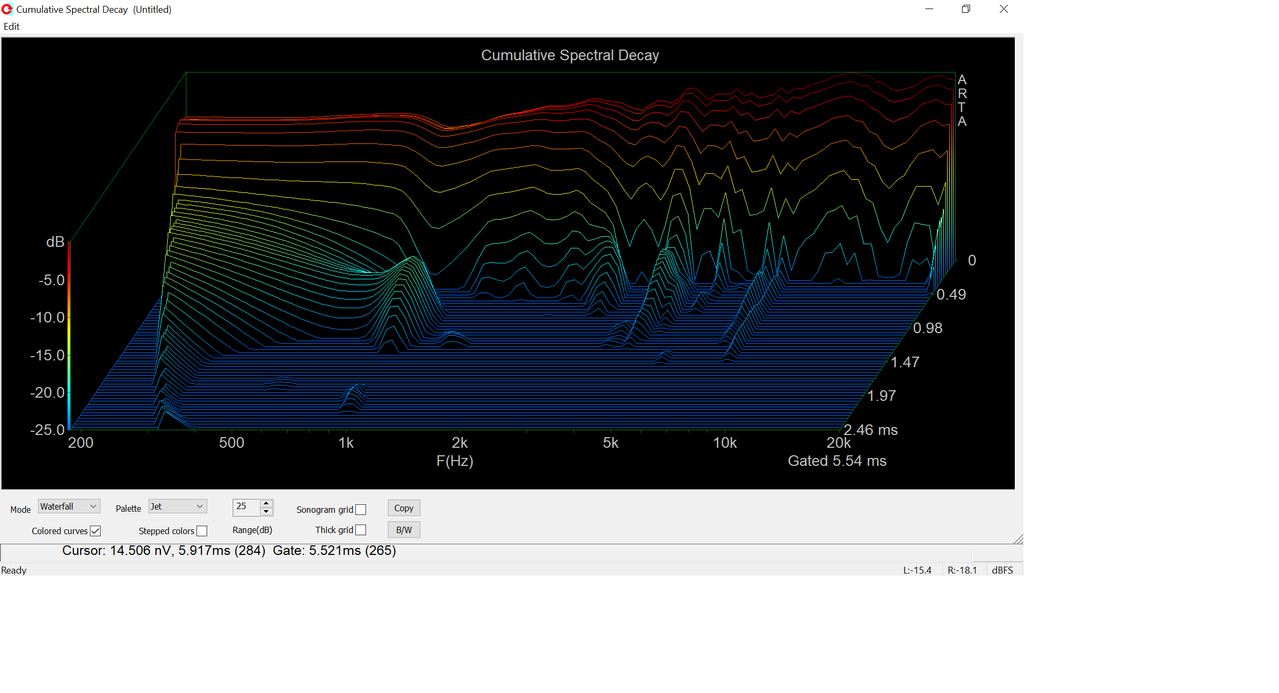Click the Copy button

[404, 508]
